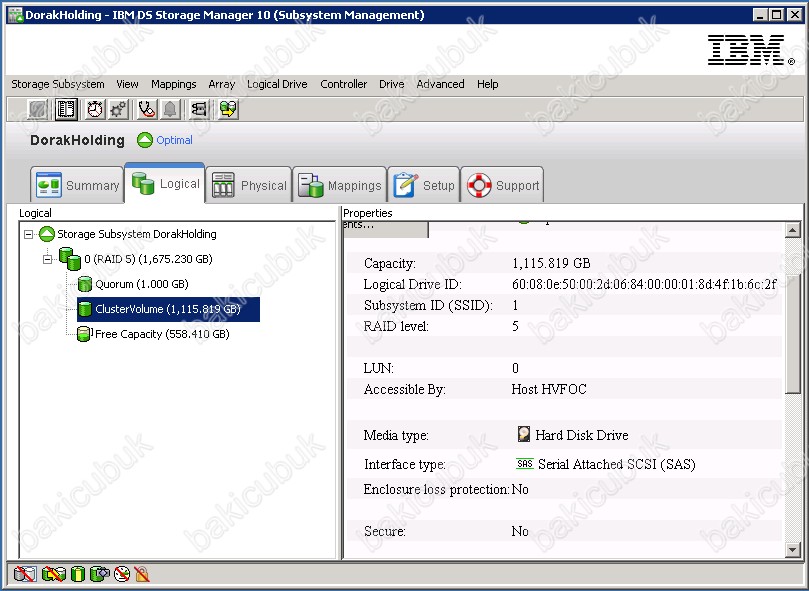Open the Drive menu
This screenshot has width=809, height=591.
tap(391, 84)
